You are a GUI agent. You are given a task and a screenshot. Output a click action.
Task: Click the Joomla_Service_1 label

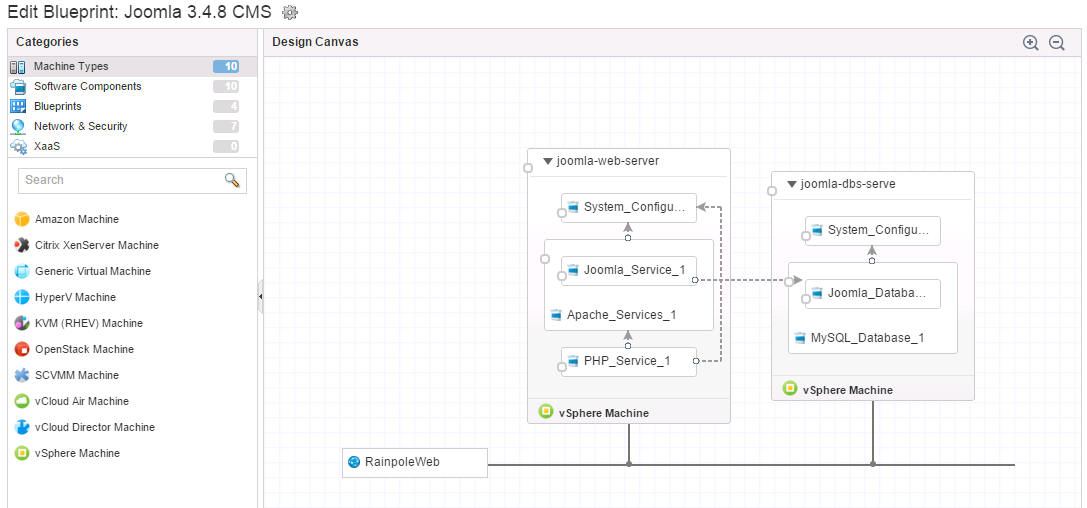[x=635, y=270]
